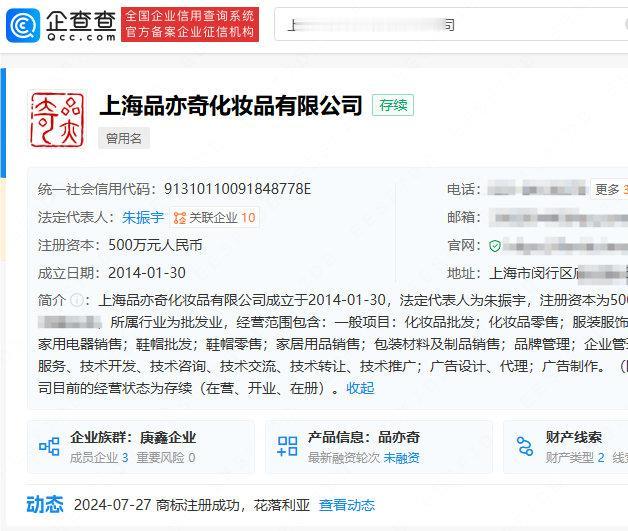The image size is (628, 531).
Task: Open the 曾用名 former names tag
Action: click(124, 138)
